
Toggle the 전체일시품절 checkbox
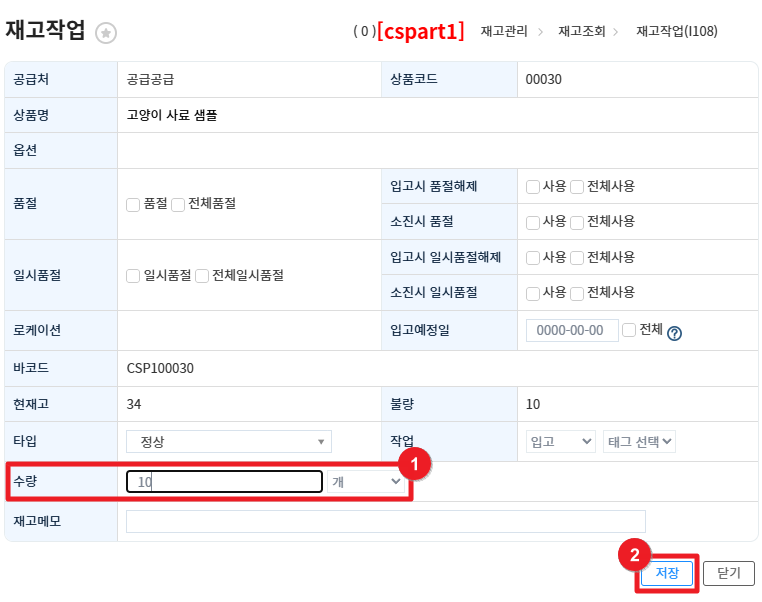click(x=202, y=276)
